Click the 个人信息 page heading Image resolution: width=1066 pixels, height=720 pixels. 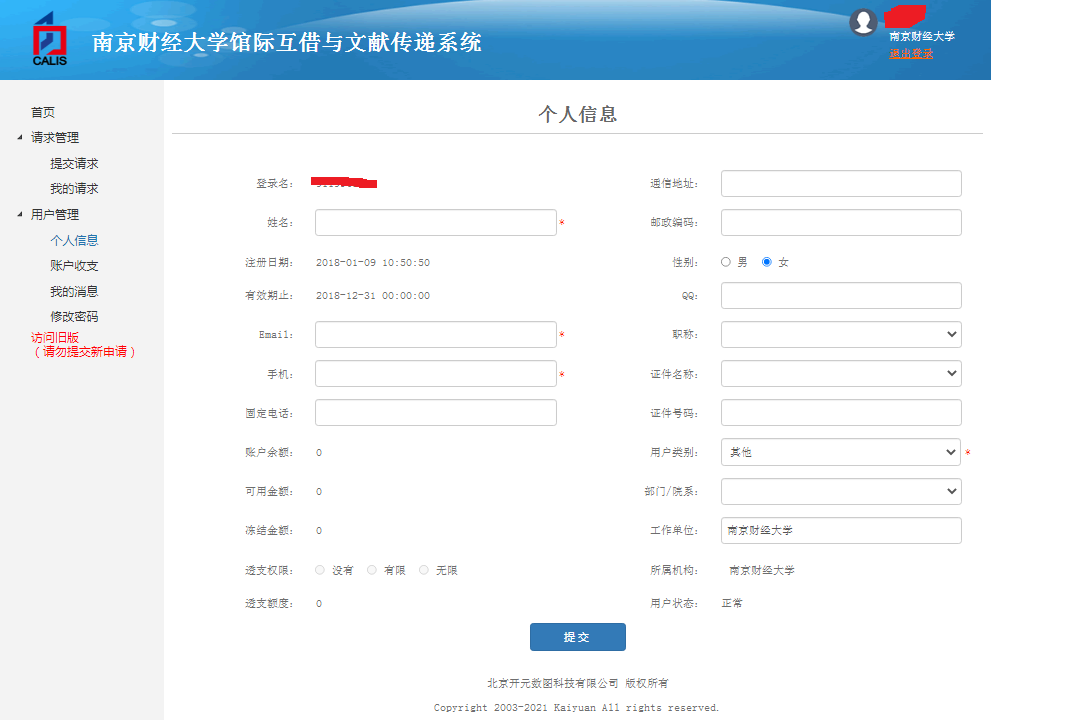tap(577, 114)
